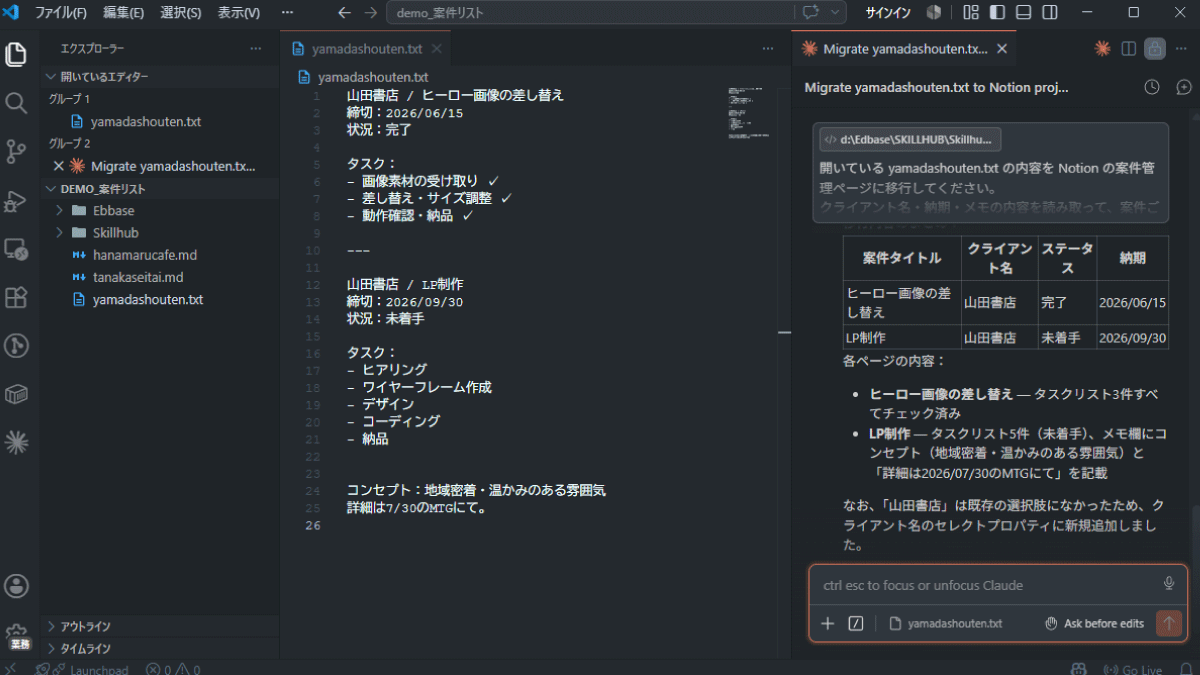Click the yamadashouten.txt chip in chat input
The width and height of the screenshot is (1200, 675).
946,623
